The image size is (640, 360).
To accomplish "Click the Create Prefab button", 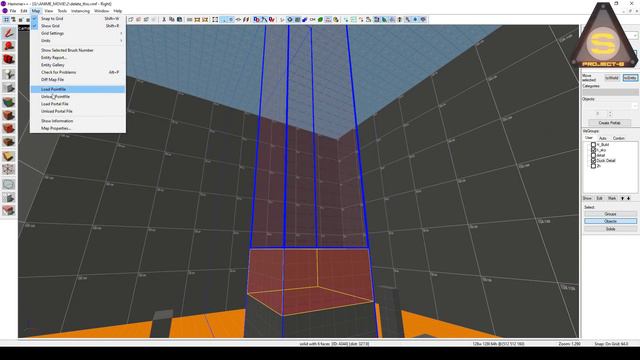I will [609, 123].
